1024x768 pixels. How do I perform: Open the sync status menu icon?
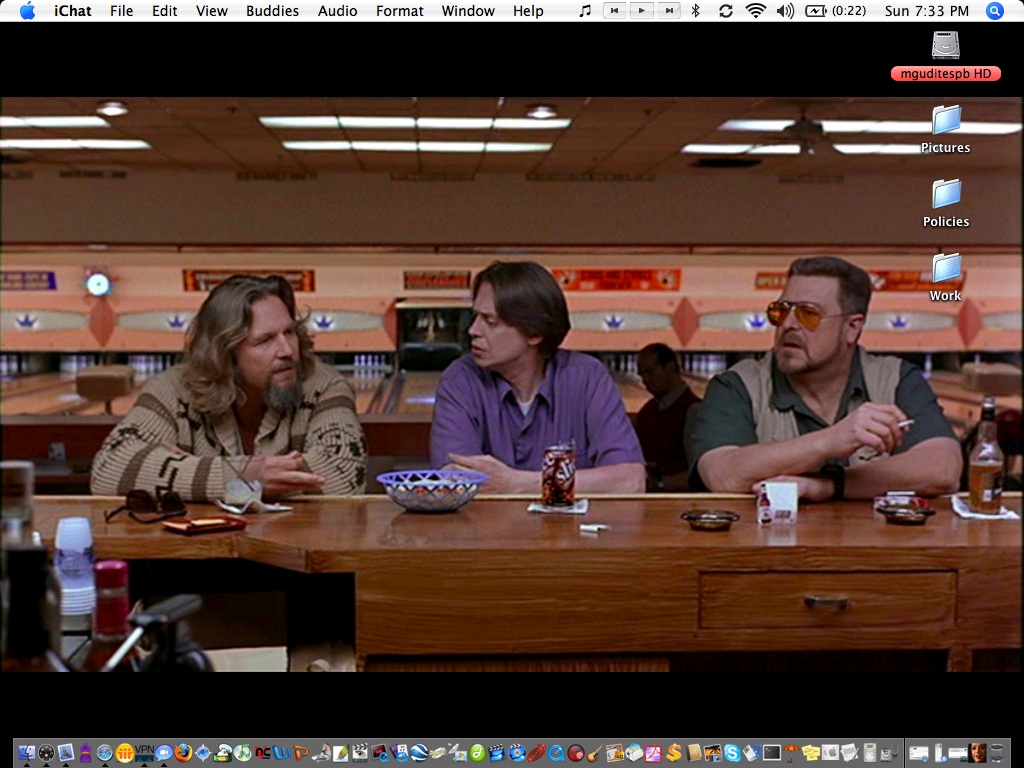click(726, 10)
